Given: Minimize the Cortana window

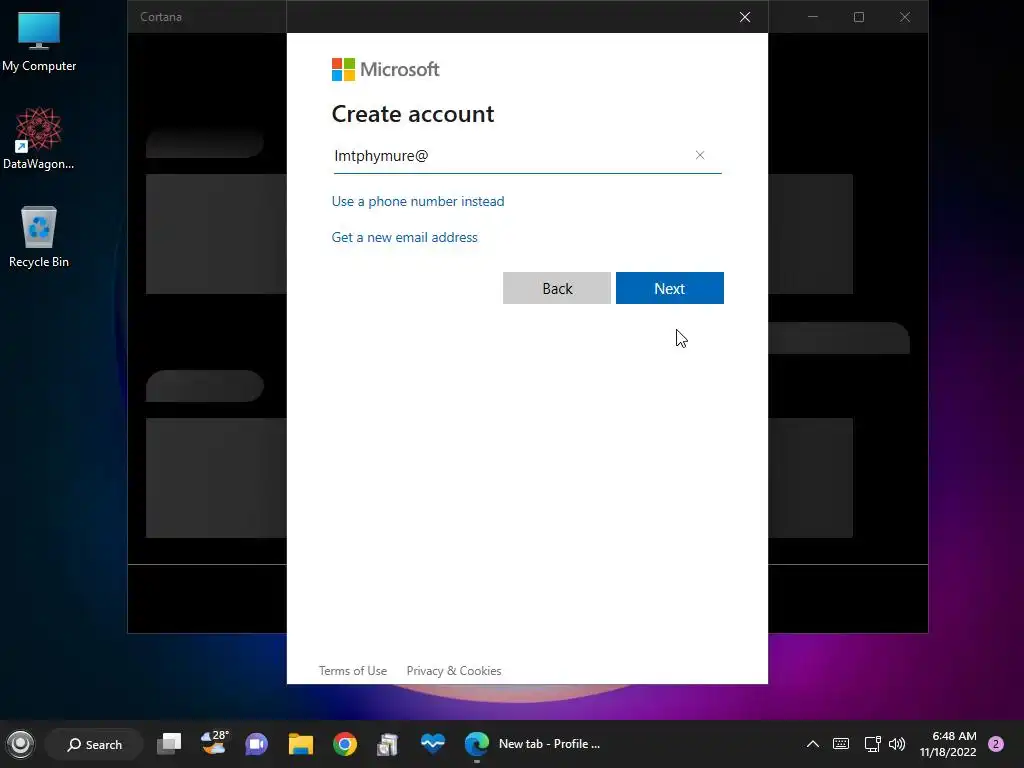Looking at the screenshot, I should 813,17.
